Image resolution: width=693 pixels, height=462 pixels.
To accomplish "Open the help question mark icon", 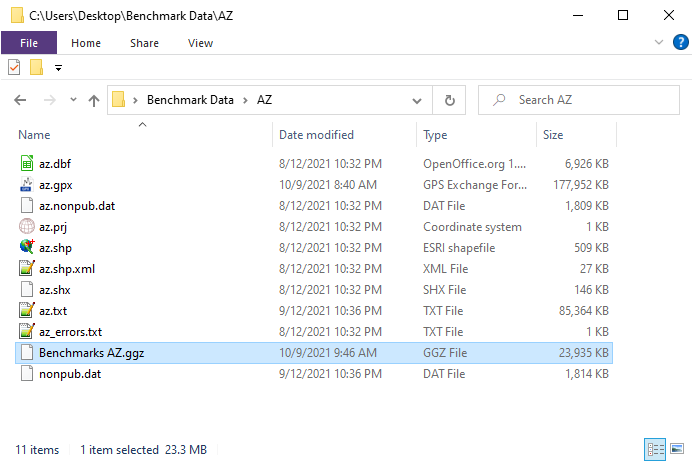I will point(681,42).
